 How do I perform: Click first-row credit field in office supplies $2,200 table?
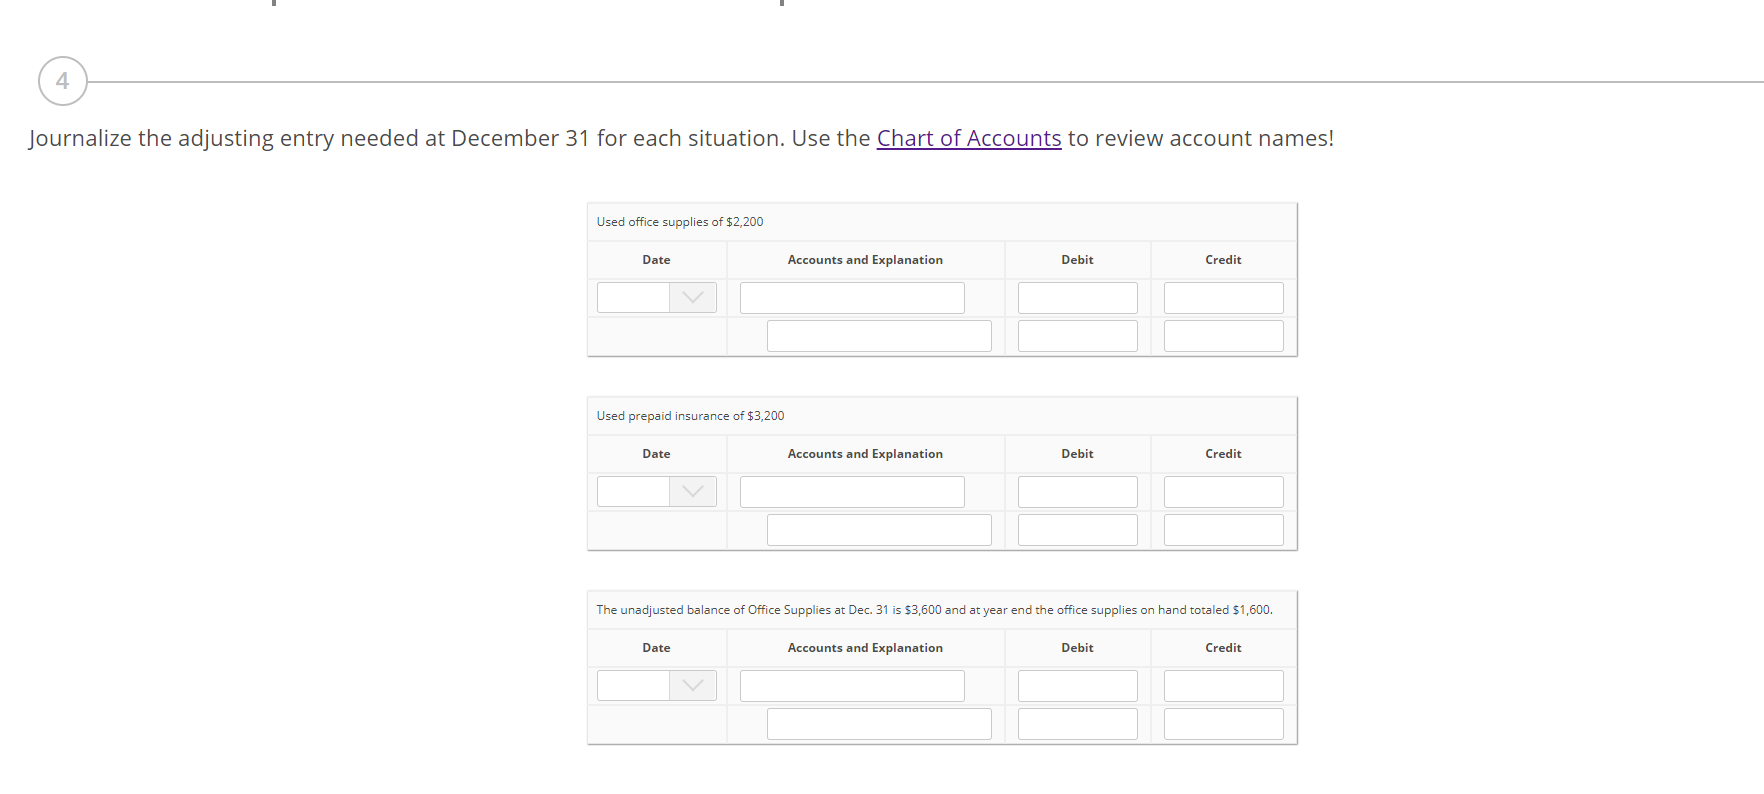pos(1224,297)
